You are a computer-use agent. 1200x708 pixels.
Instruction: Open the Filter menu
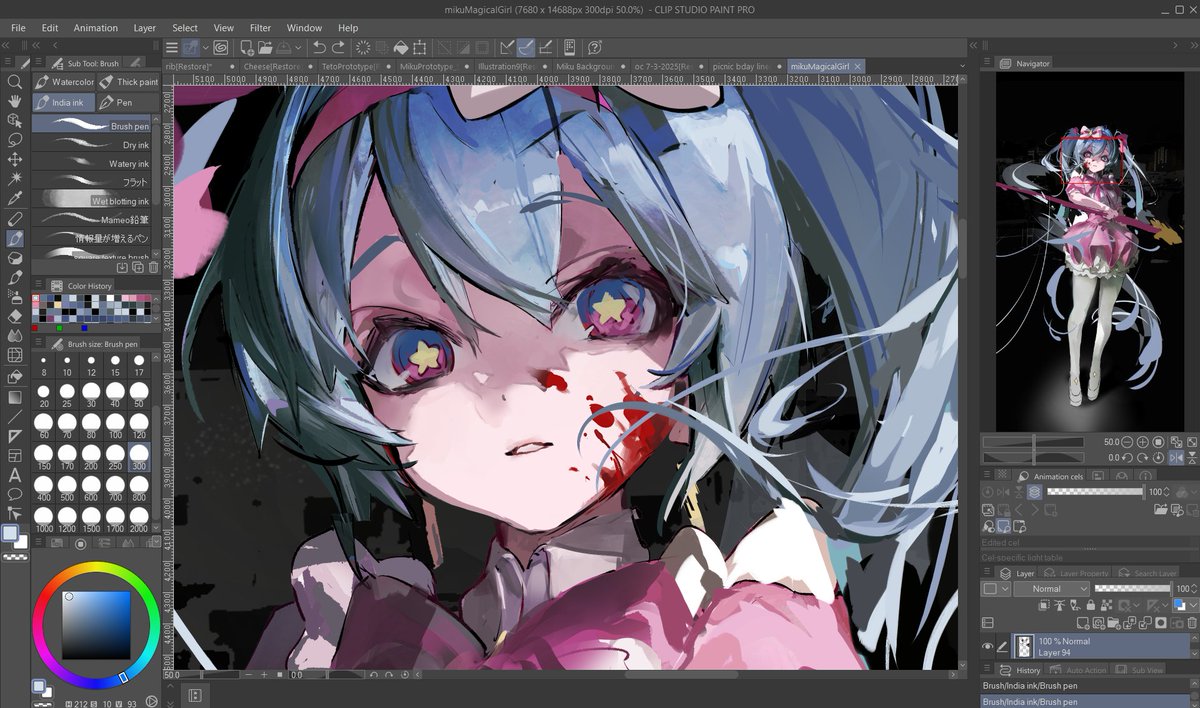pos(260,27)
